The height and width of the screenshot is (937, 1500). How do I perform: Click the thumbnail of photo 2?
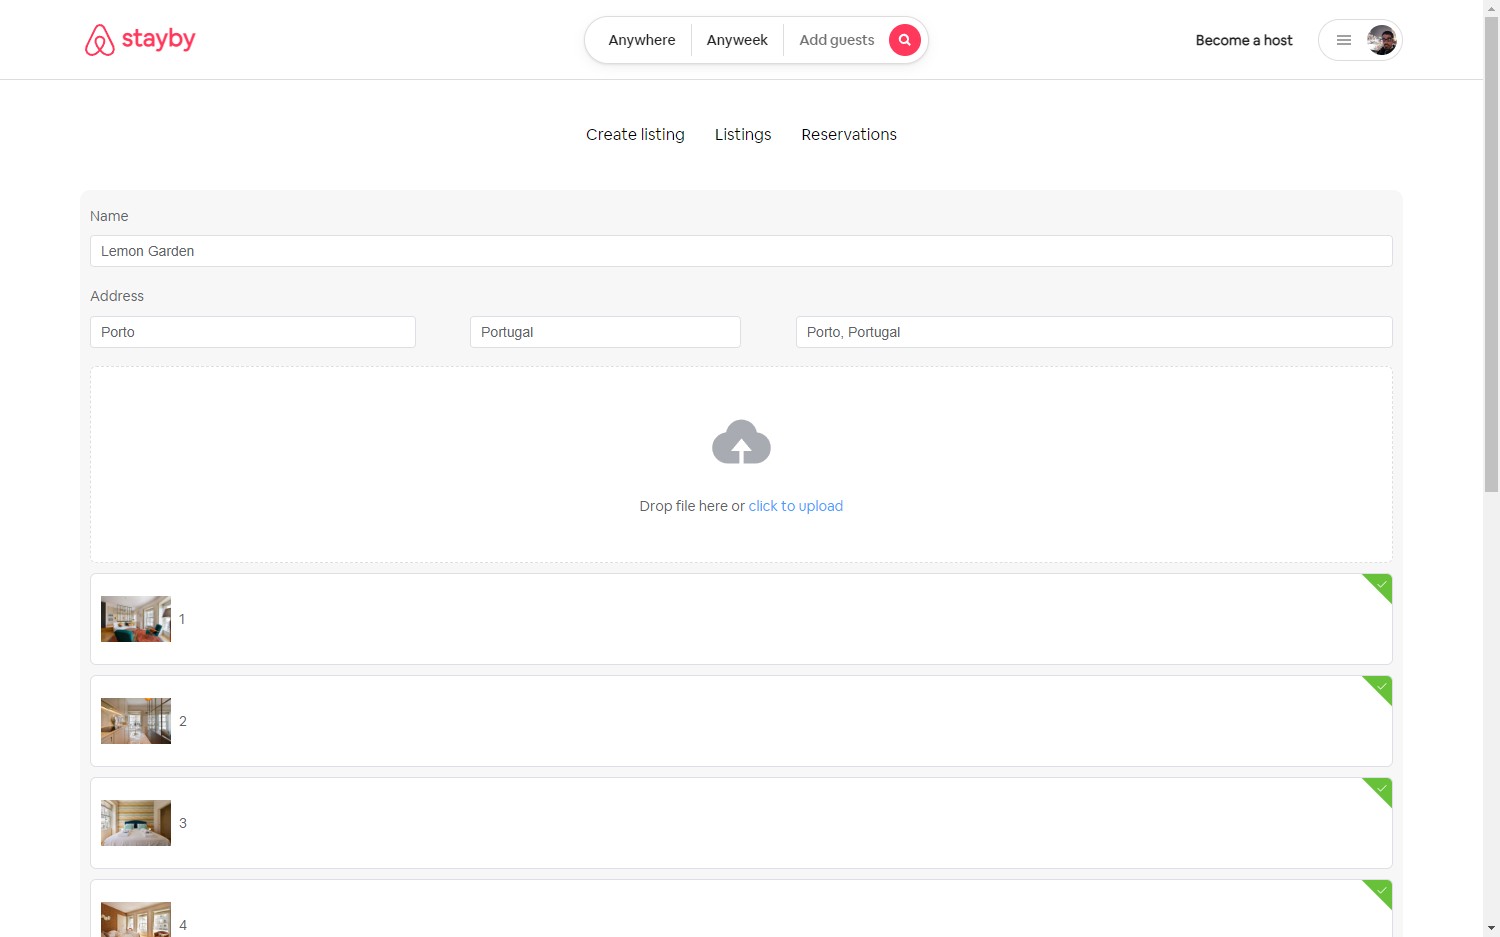tap(135, 720)
